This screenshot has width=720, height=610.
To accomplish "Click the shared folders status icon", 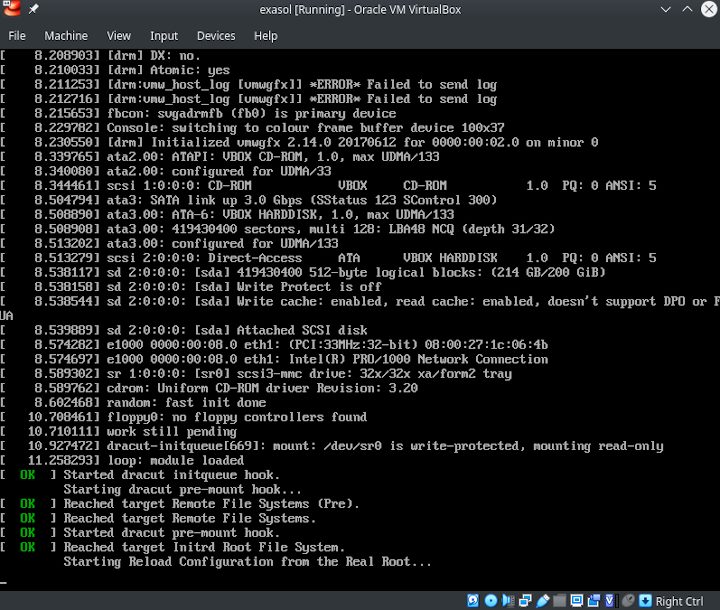I will click(x=559, y=600).
